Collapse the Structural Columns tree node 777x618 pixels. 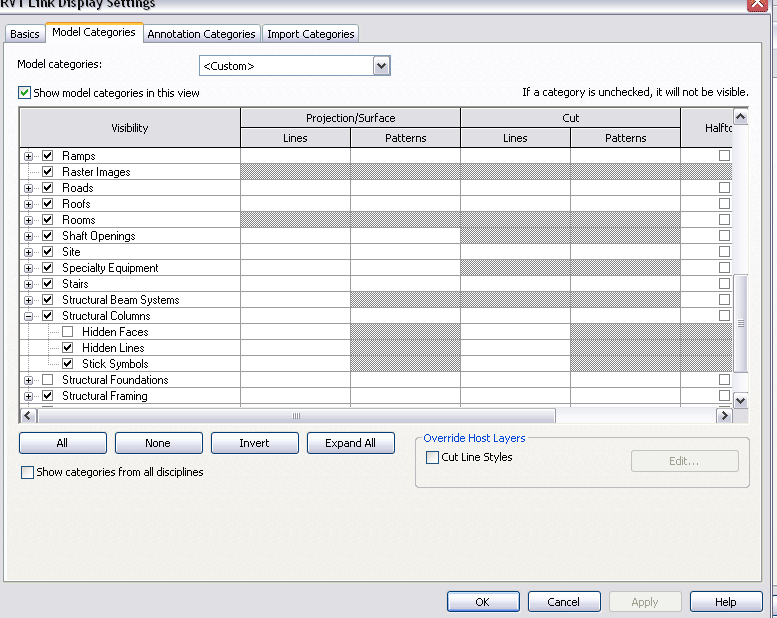coord(29,316)
